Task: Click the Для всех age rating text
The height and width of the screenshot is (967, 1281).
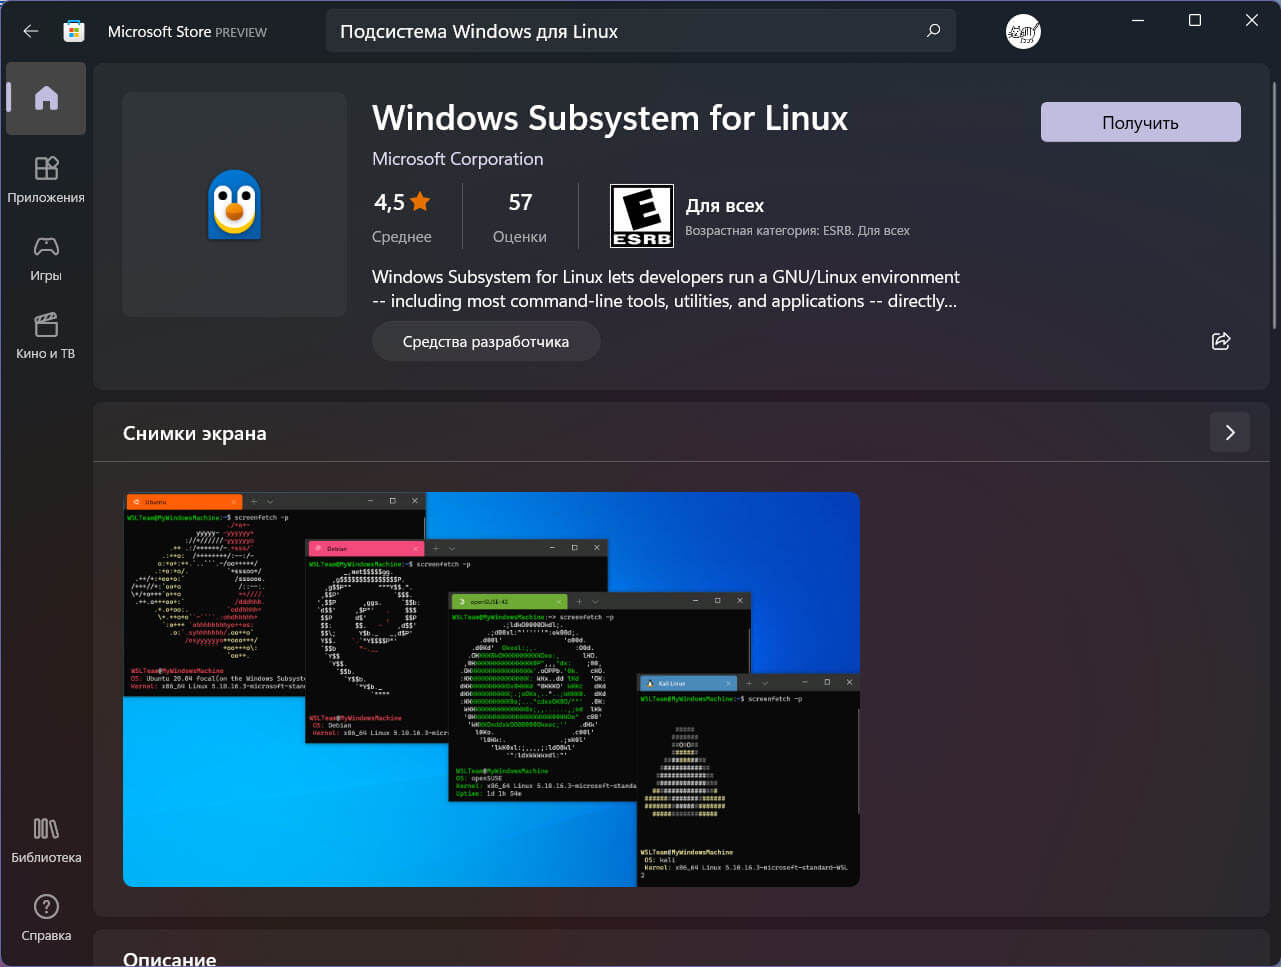Action: (x=725, y=205)
